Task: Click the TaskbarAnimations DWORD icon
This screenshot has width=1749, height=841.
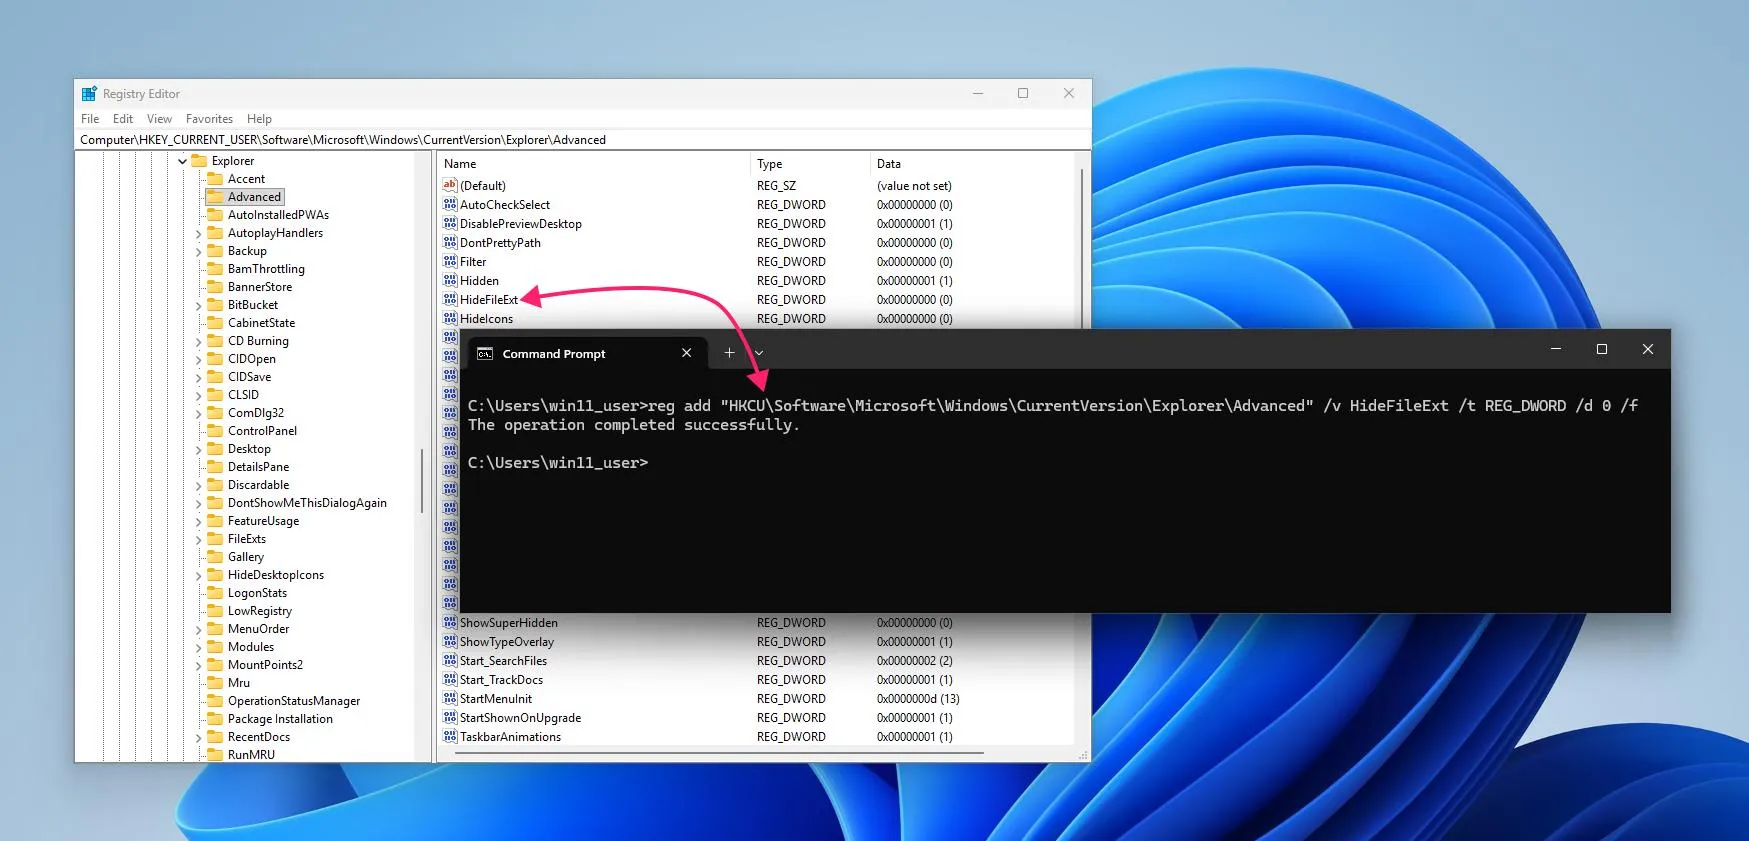Action: tap(450, 736)
